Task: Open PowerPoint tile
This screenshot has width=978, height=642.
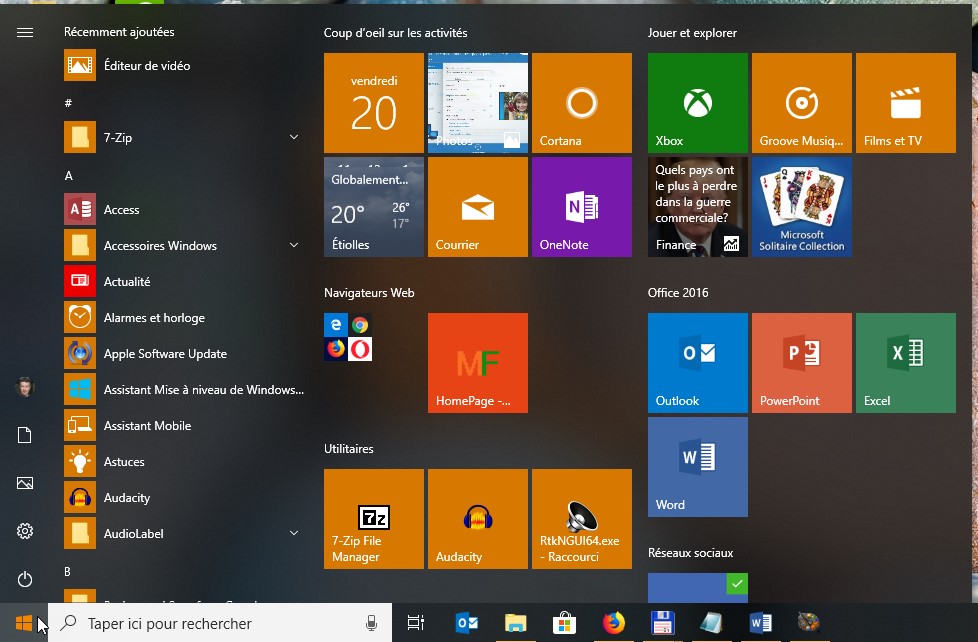Action: 801,363
